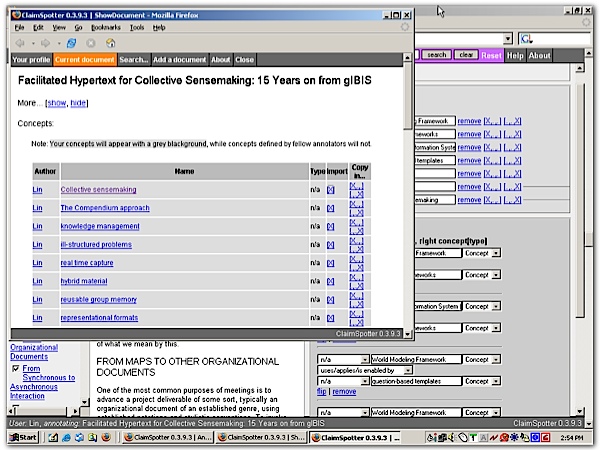Open Concept type dropdown beside question-based templates
Viewport: 600px width, 450px height.
pos(496,381)
